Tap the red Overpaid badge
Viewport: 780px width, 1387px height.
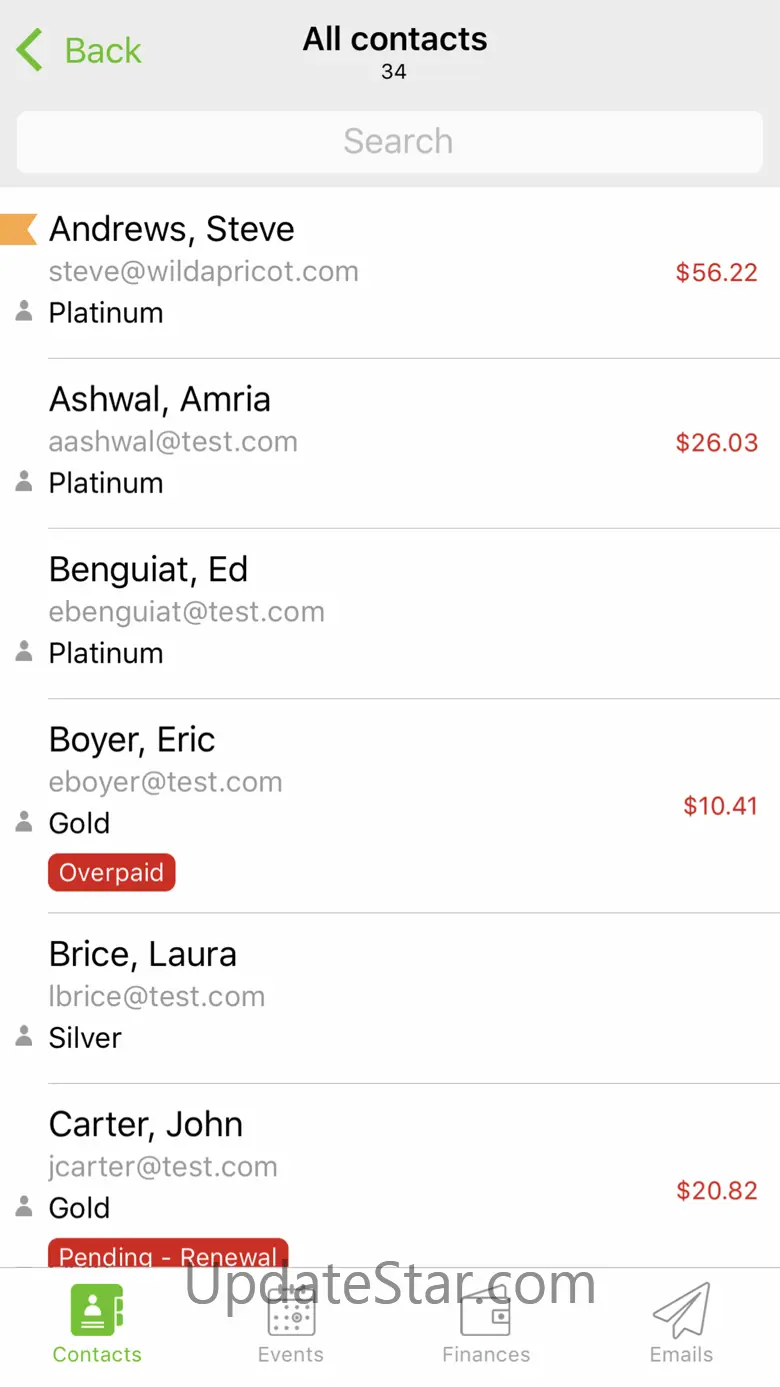tap(111, 872)
